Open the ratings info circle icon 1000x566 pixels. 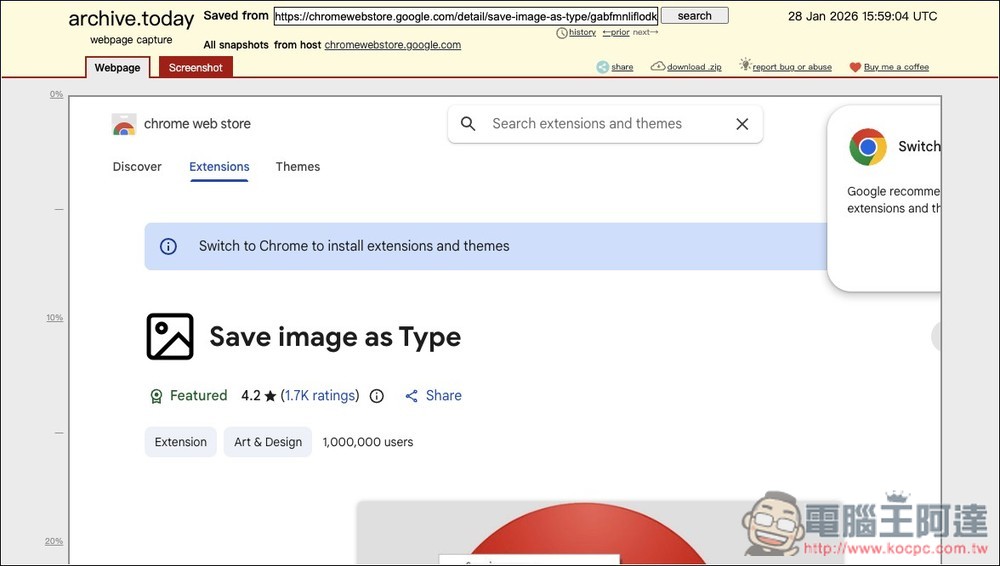(x=377, y=396)
